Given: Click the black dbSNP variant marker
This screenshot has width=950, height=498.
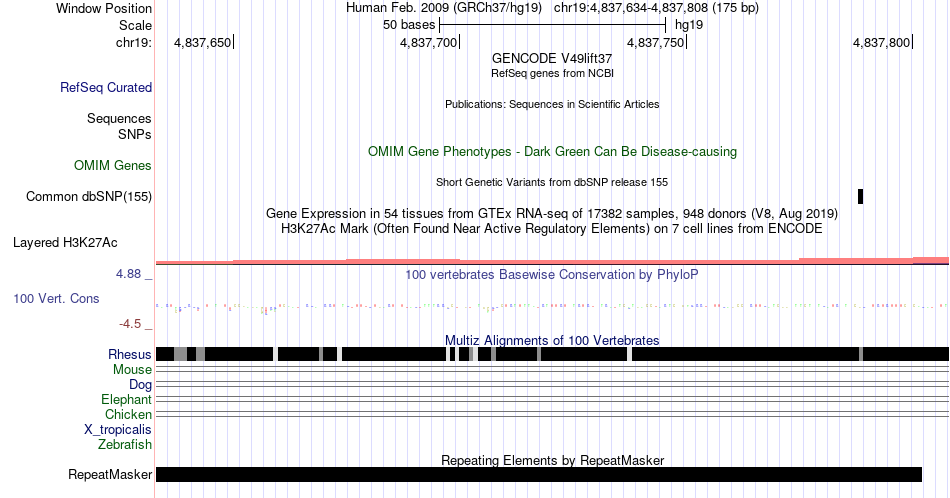Looking at the screenshot, I should [860, 196].
